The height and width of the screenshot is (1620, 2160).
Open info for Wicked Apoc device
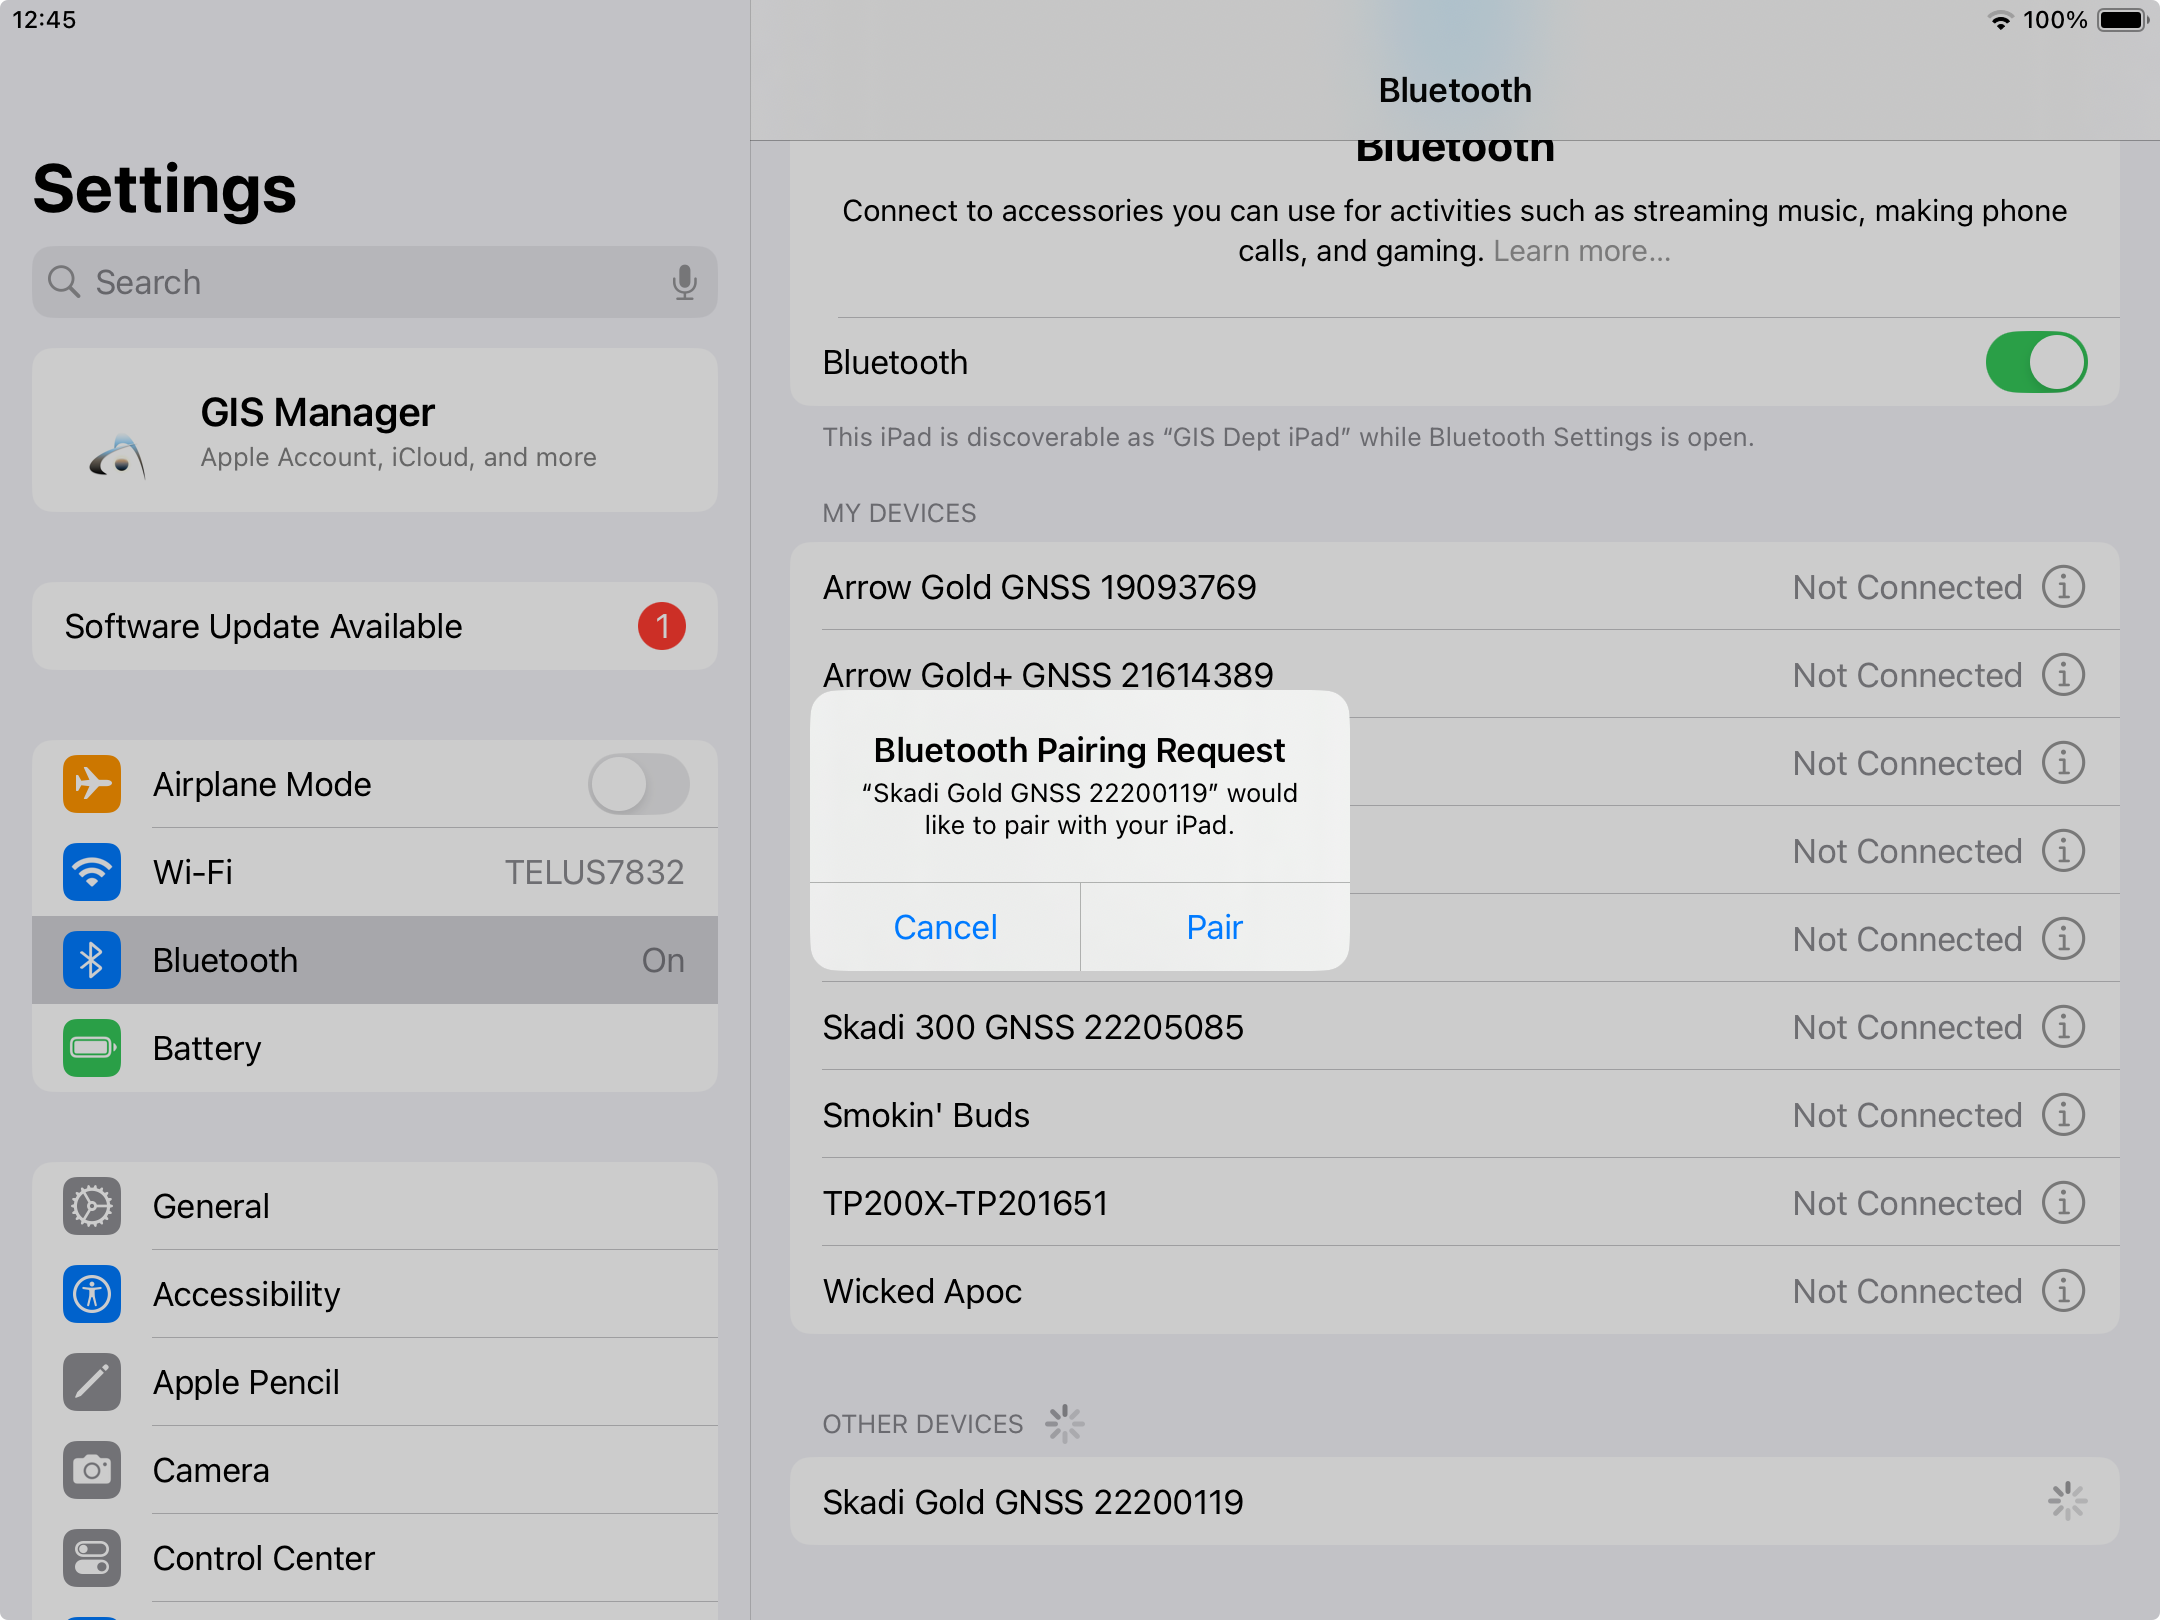pyautogui.click(x=2063, y=1291)
